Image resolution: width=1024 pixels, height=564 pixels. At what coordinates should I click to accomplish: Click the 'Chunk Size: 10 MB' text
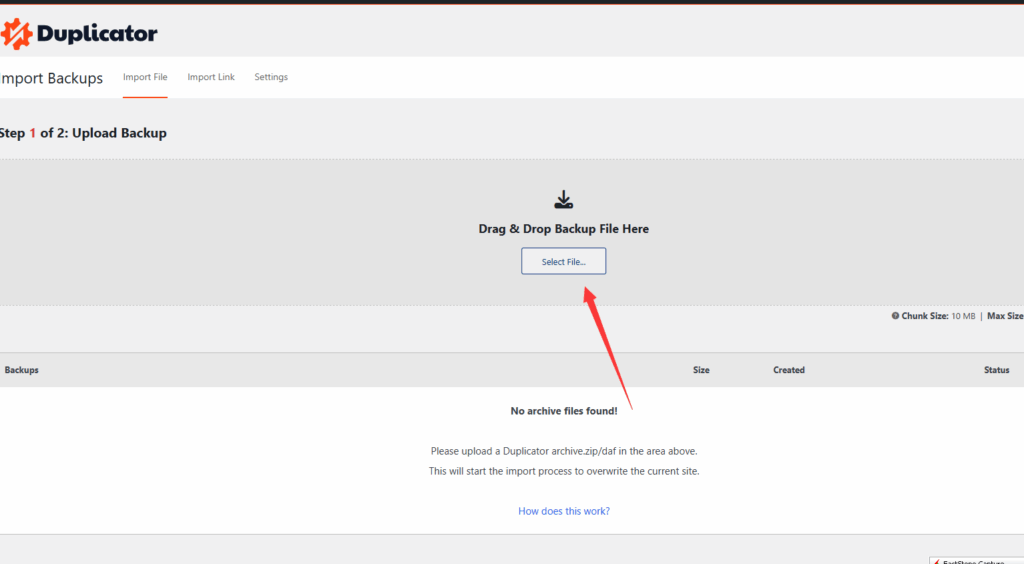[938, 316]
